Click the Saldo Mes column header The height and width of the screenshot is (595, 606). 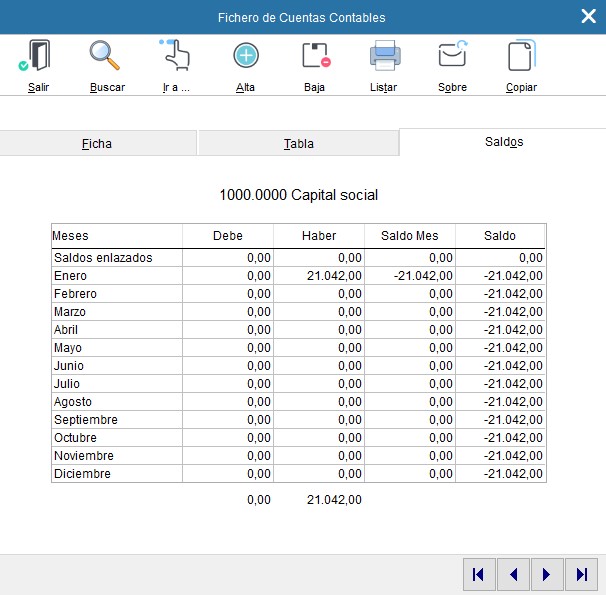(x=409, y=236)
